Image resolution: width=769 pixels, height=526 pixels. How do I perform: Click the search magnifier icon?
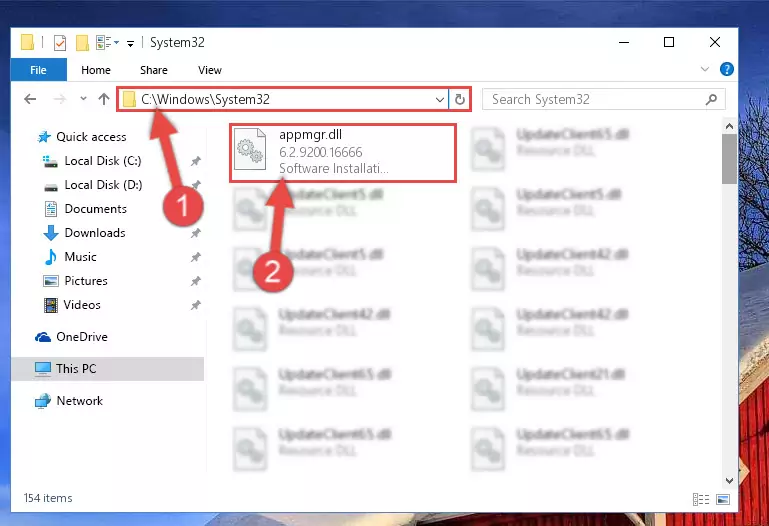[711, 100]
